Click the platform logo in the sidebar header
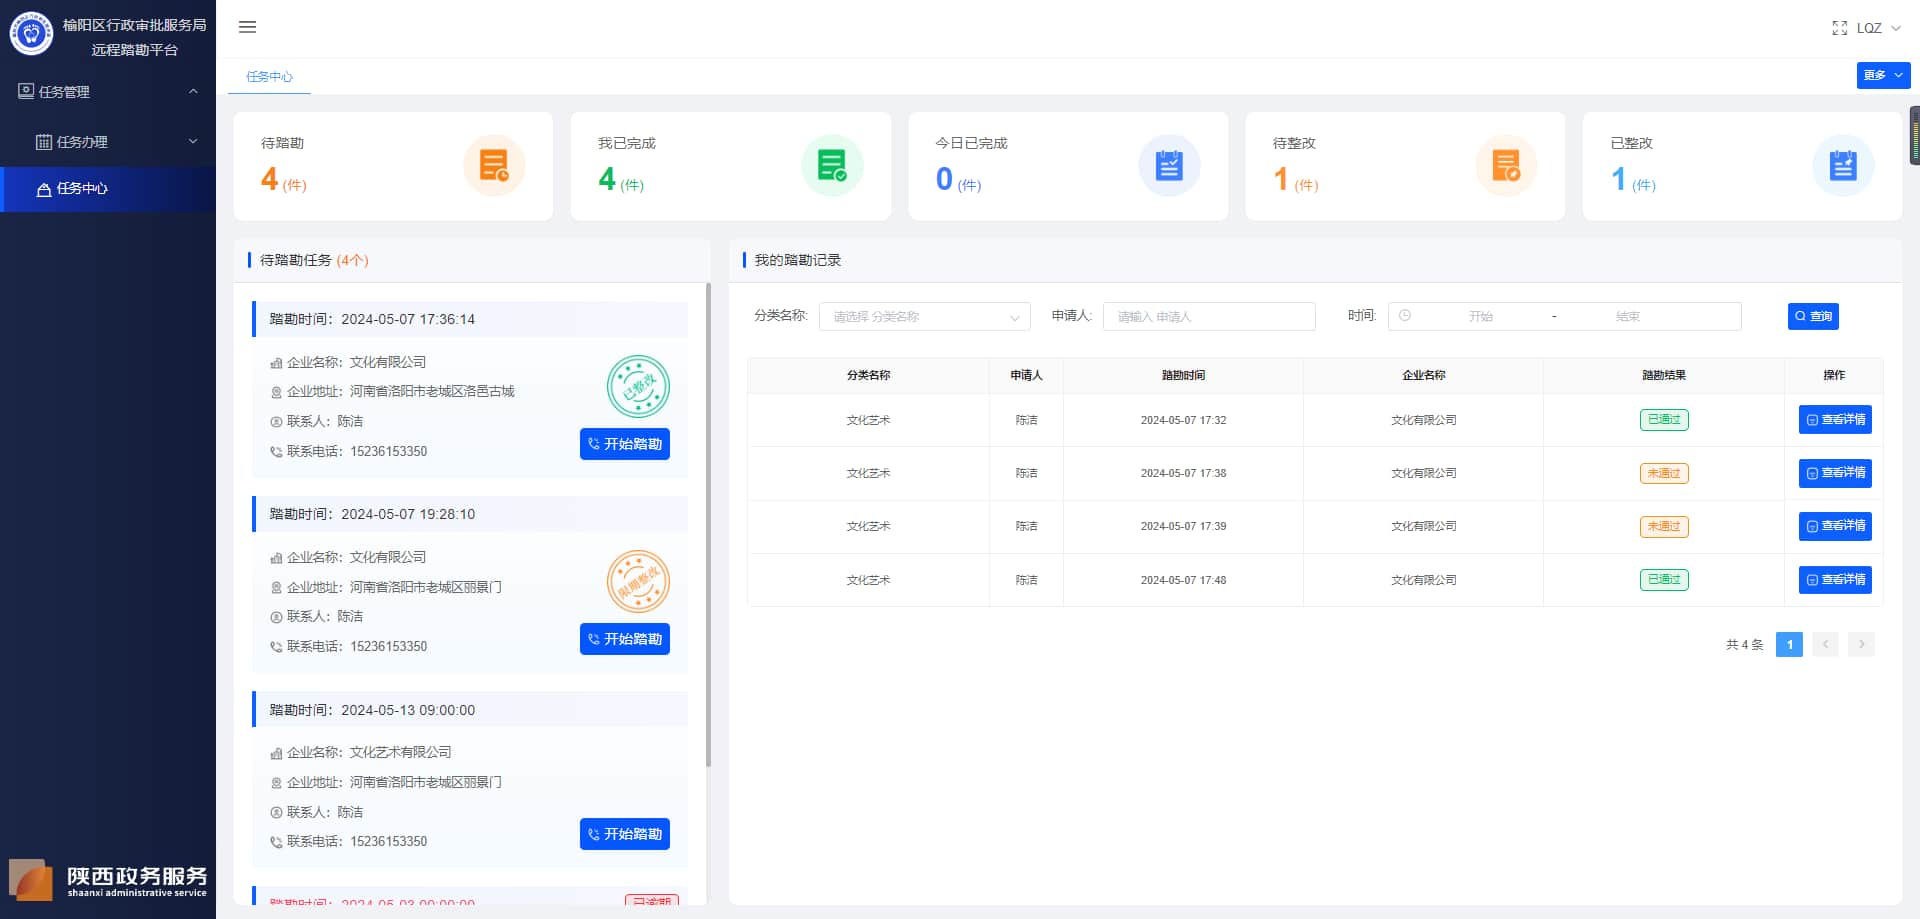This screenshot has width=1920, height=919. coord(31,34)
